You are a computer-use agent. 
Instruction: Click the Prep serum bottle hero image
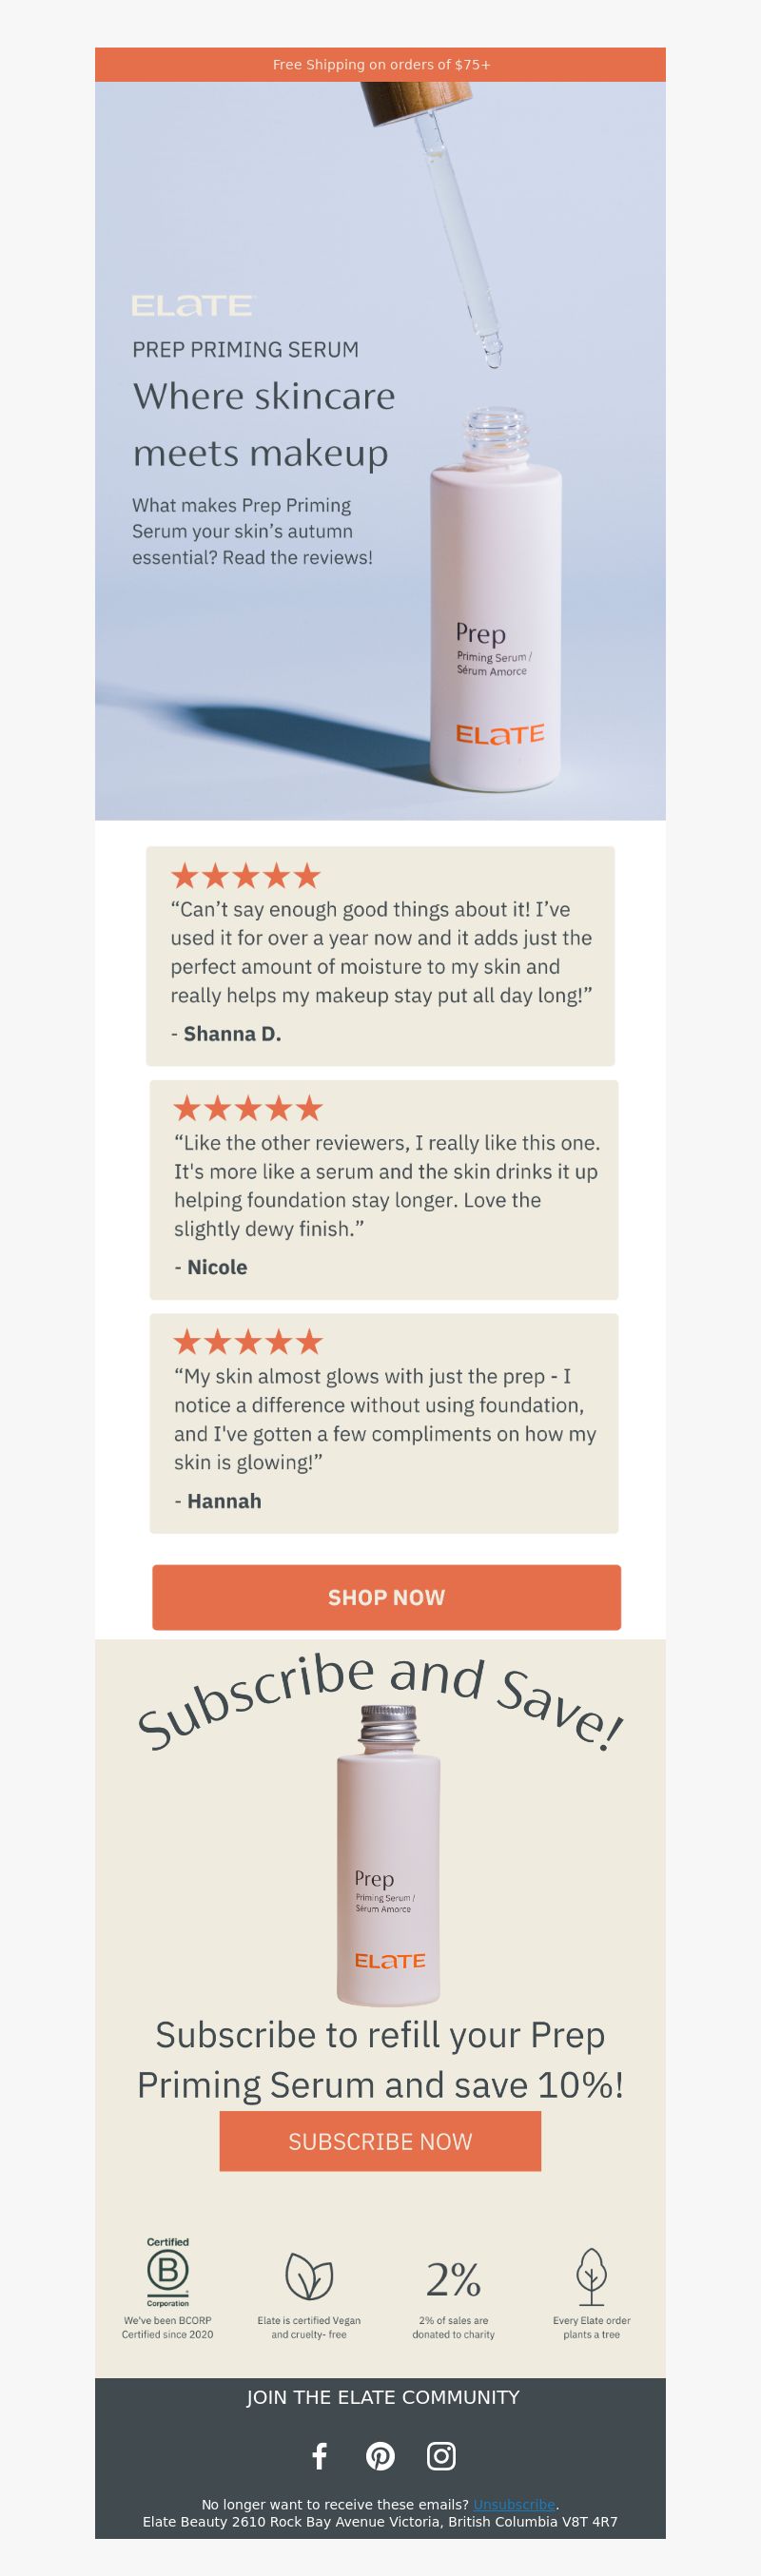pyautogui.click(x=380, y=451)
